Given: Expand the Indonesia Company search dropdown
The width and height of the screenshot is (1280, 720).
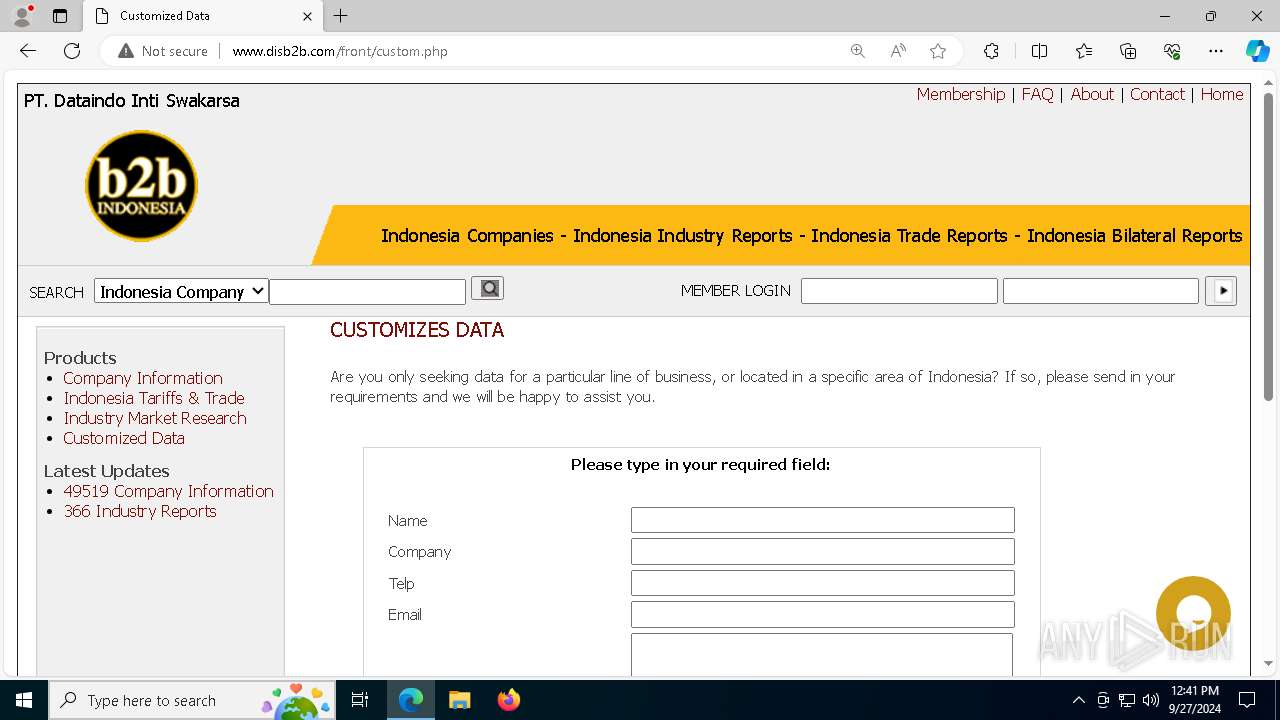Looking at the screenshot, I should pyautogui.click(x=181, y=291).
